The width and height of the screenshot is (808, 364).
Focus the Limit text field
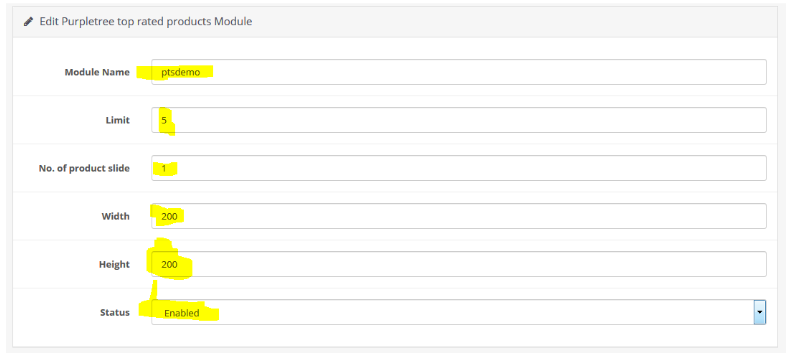click(x=459, y=120)
